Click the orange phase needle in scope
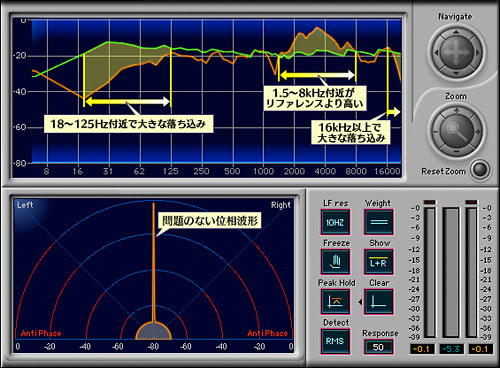This screenshot has width=500, height=368. point(154,262)
